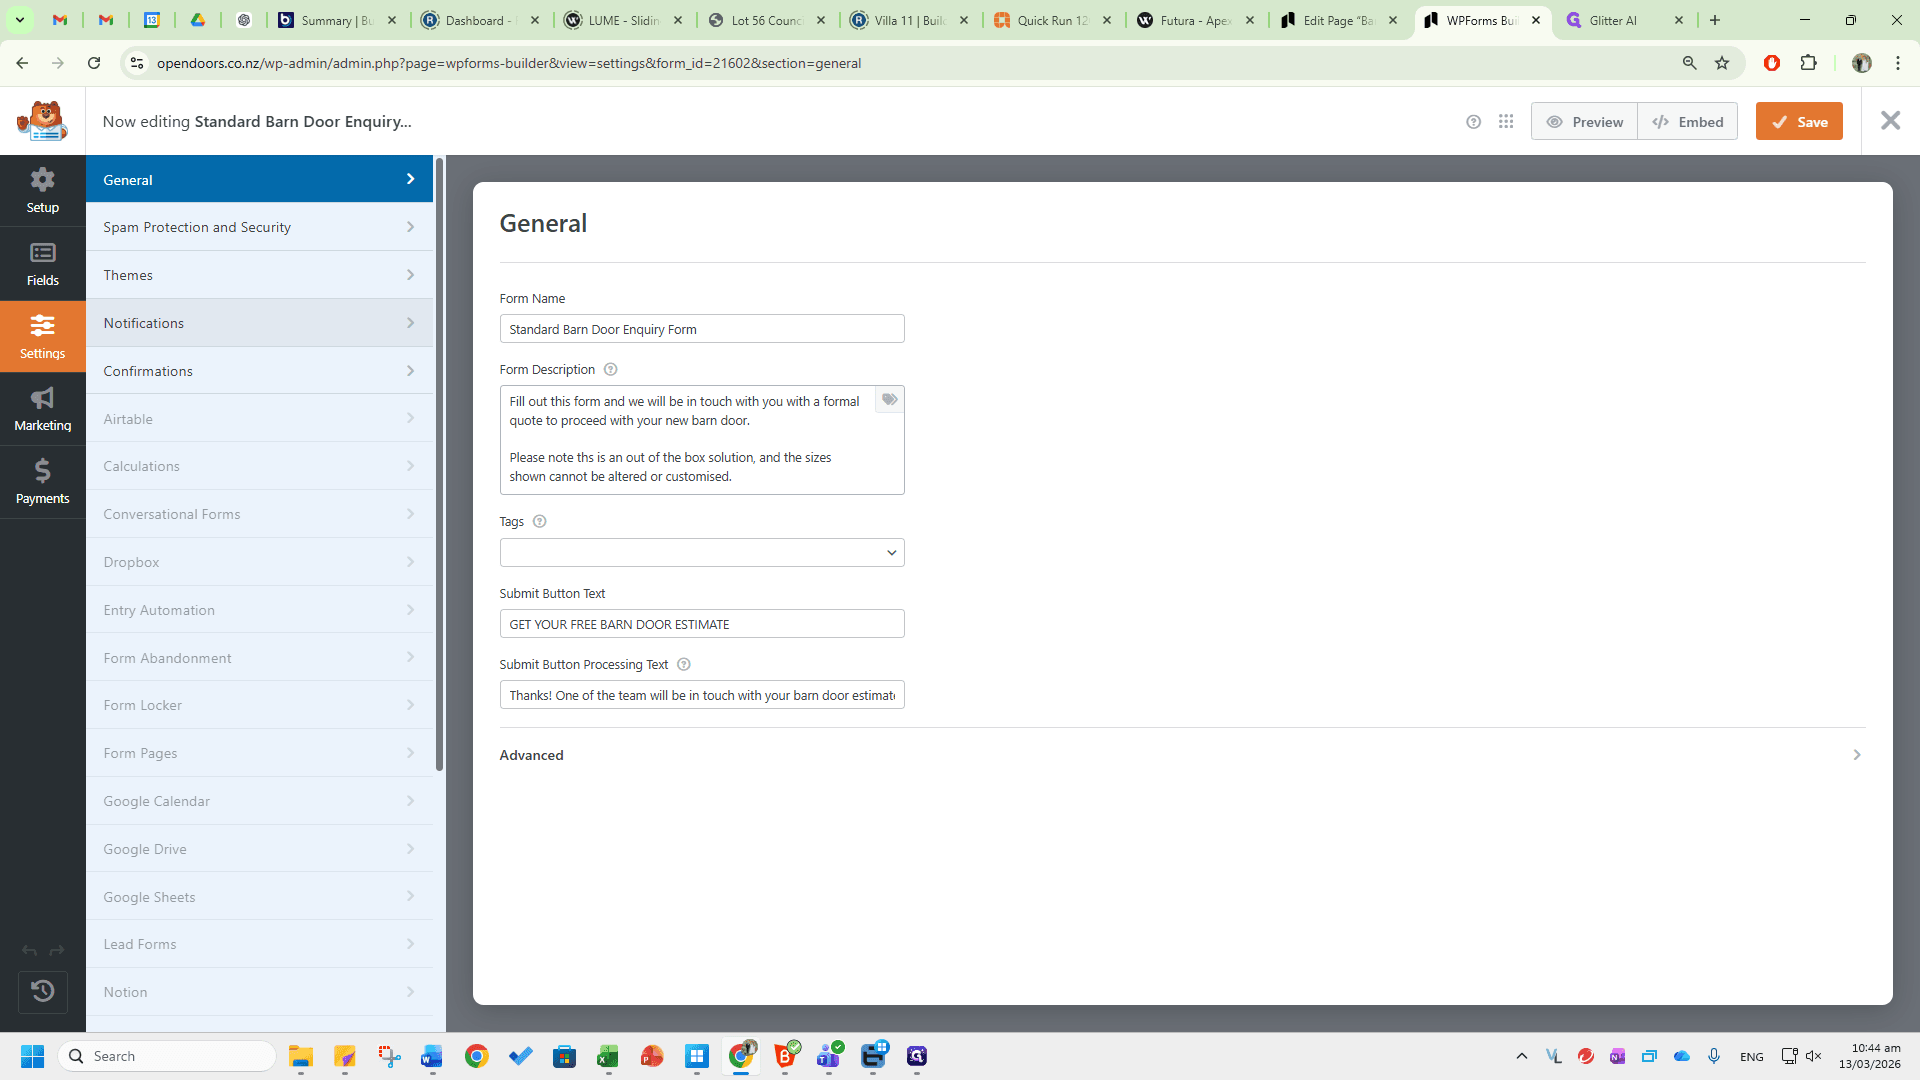Viewport: 1920px width, 1080px height.
Task: Click the Form Name input field
Action: [x=702, y=329]
